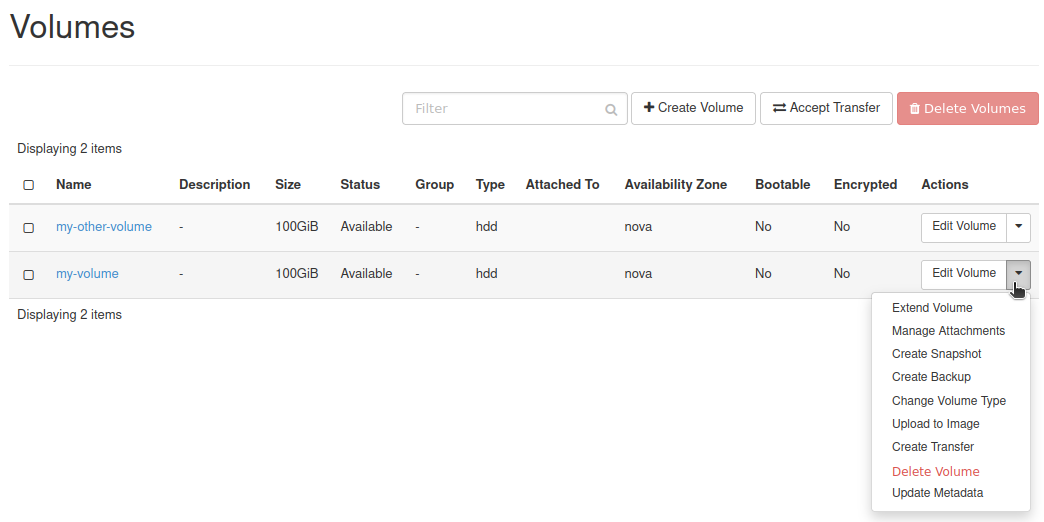
Task: Click the hdd type of my-volume
Action: click(487, 274)
